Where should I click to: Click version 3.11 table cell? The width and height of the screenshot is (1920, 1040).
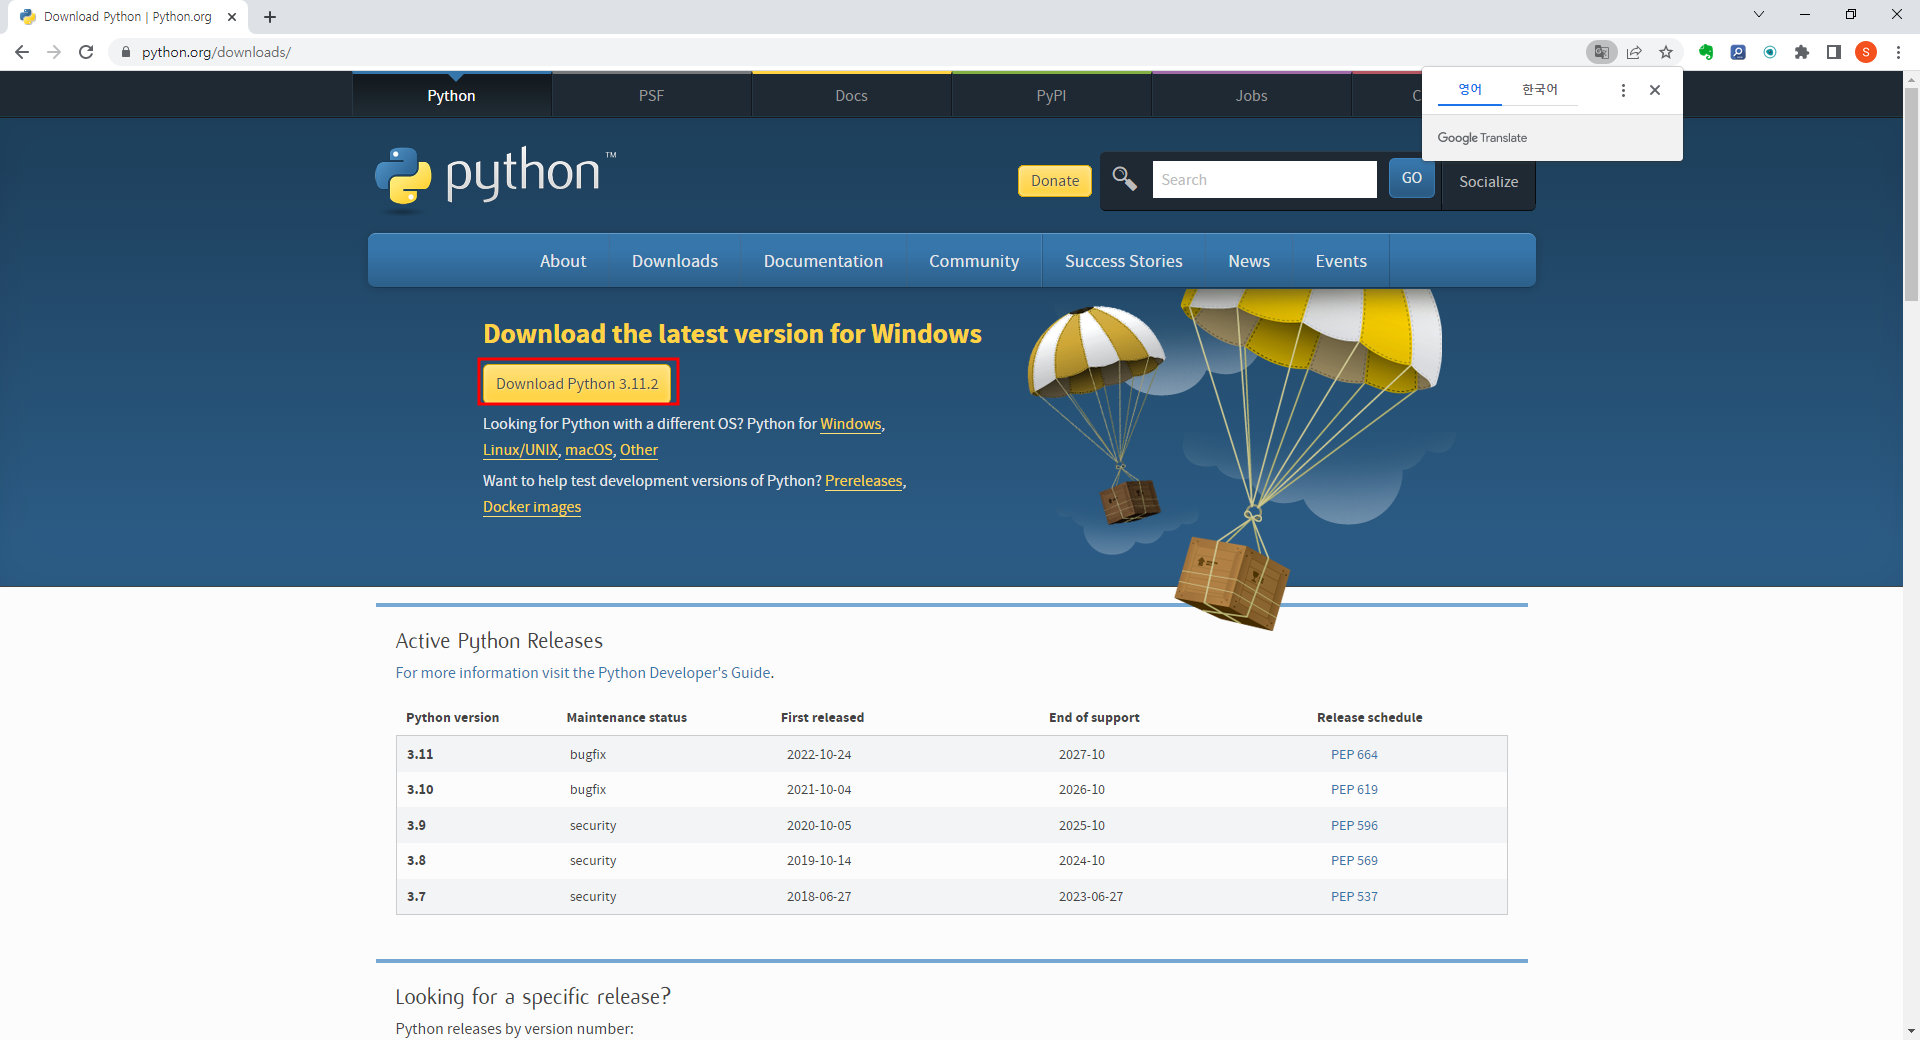pos(420,755)
